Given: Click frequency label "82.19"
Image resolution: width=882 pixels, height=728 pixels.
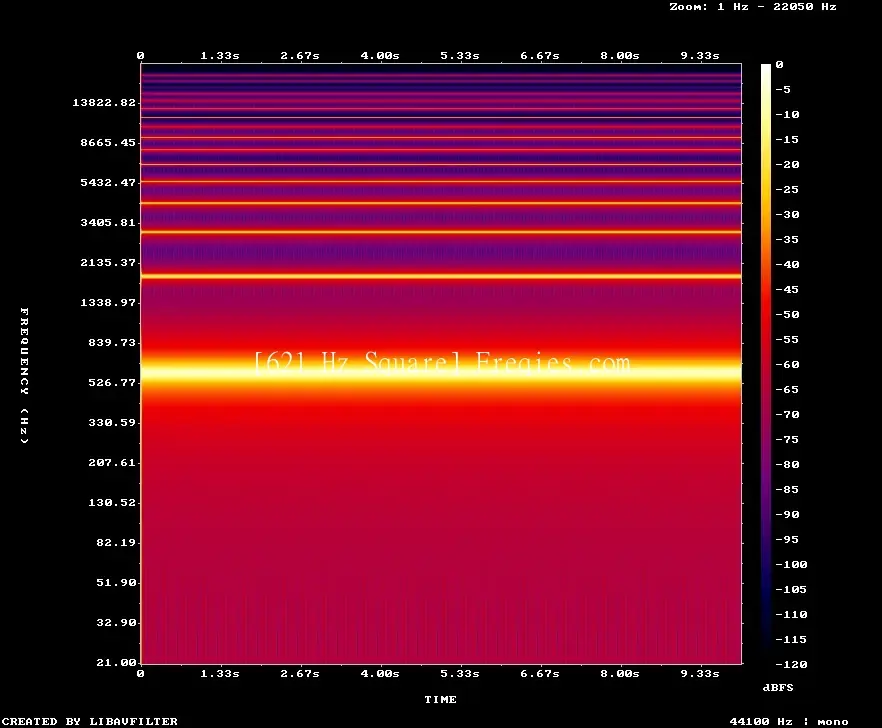Looking at the screenshot, I should tap(116, 542).
